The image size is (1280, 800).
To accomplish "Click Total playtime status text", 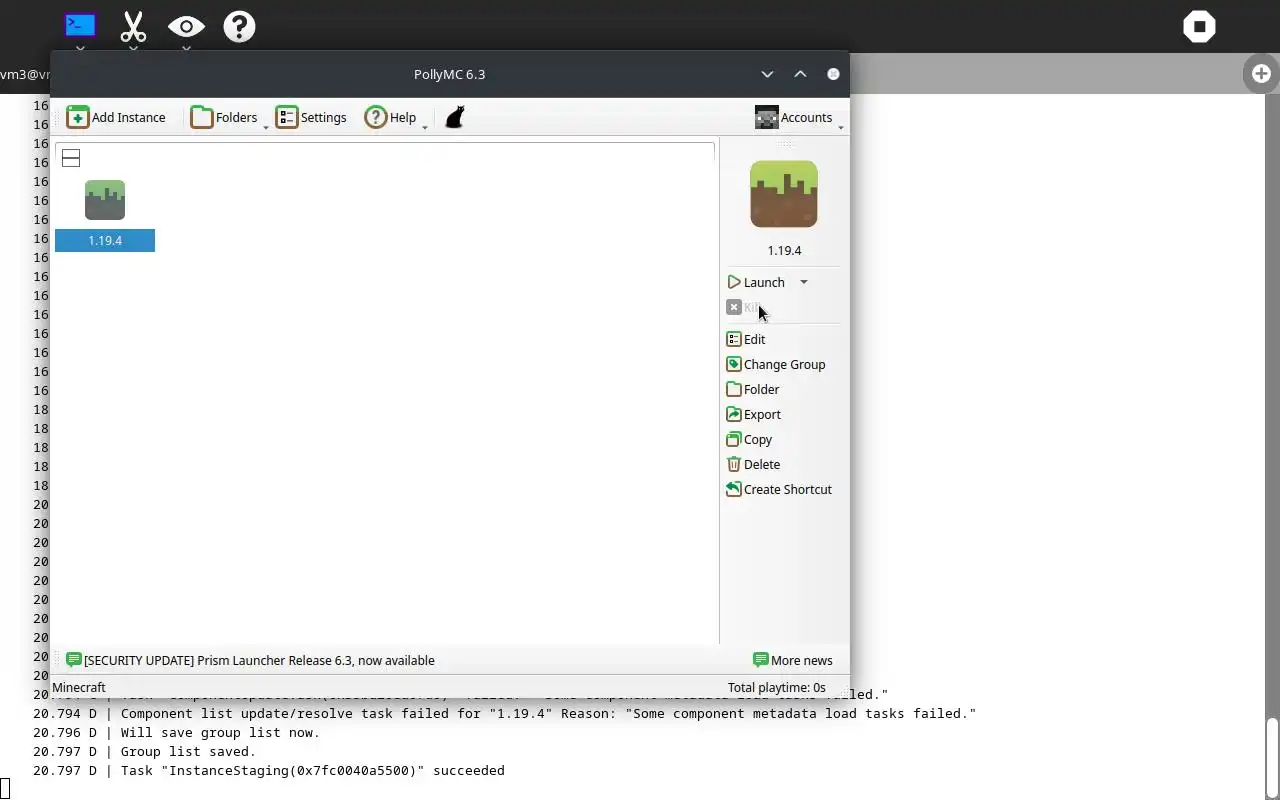I will (777, 687).
